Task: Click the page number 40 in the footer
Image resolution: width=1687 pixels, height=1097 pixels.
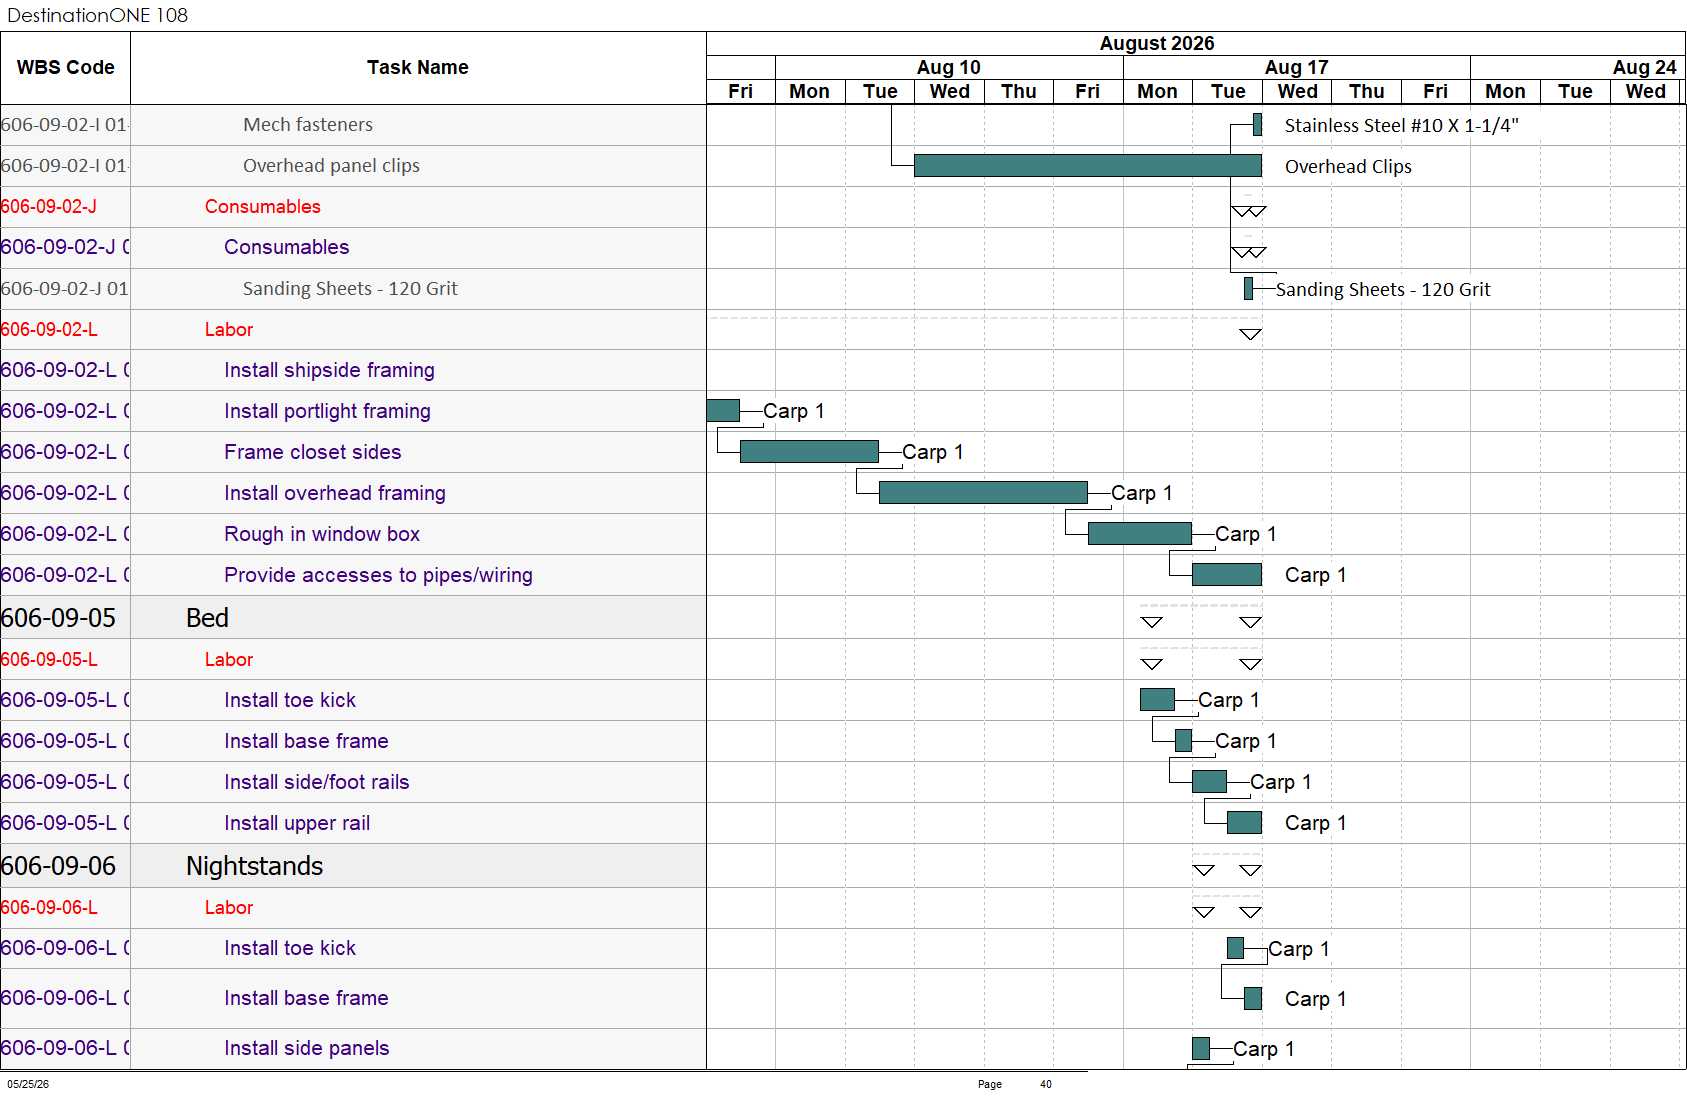Action: pos(1046,1084)
